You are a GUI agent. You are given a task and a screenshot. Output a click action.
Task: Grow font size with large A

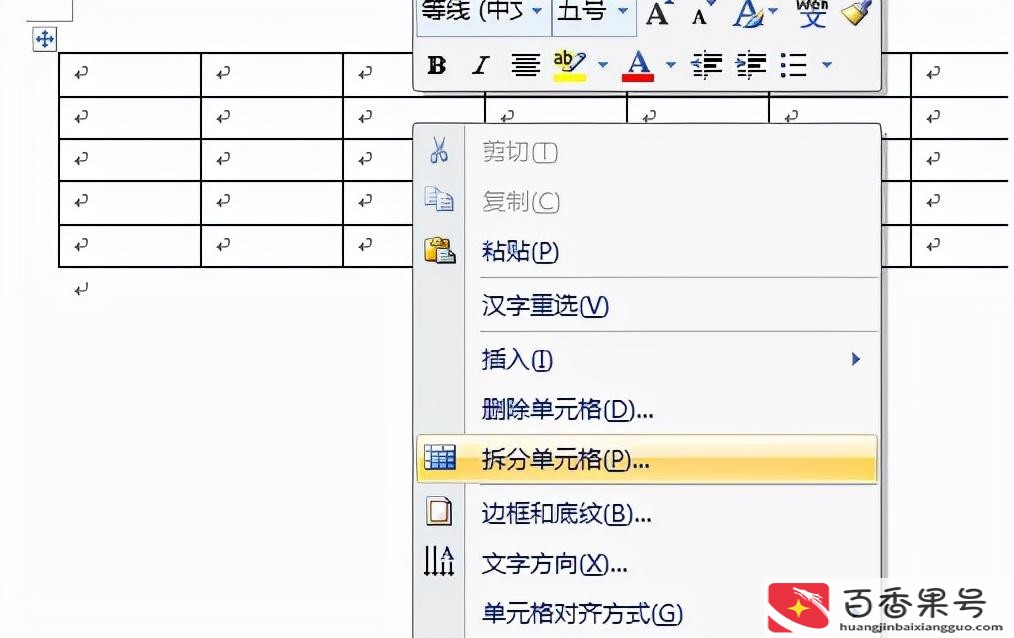click(x=658, y=13)
